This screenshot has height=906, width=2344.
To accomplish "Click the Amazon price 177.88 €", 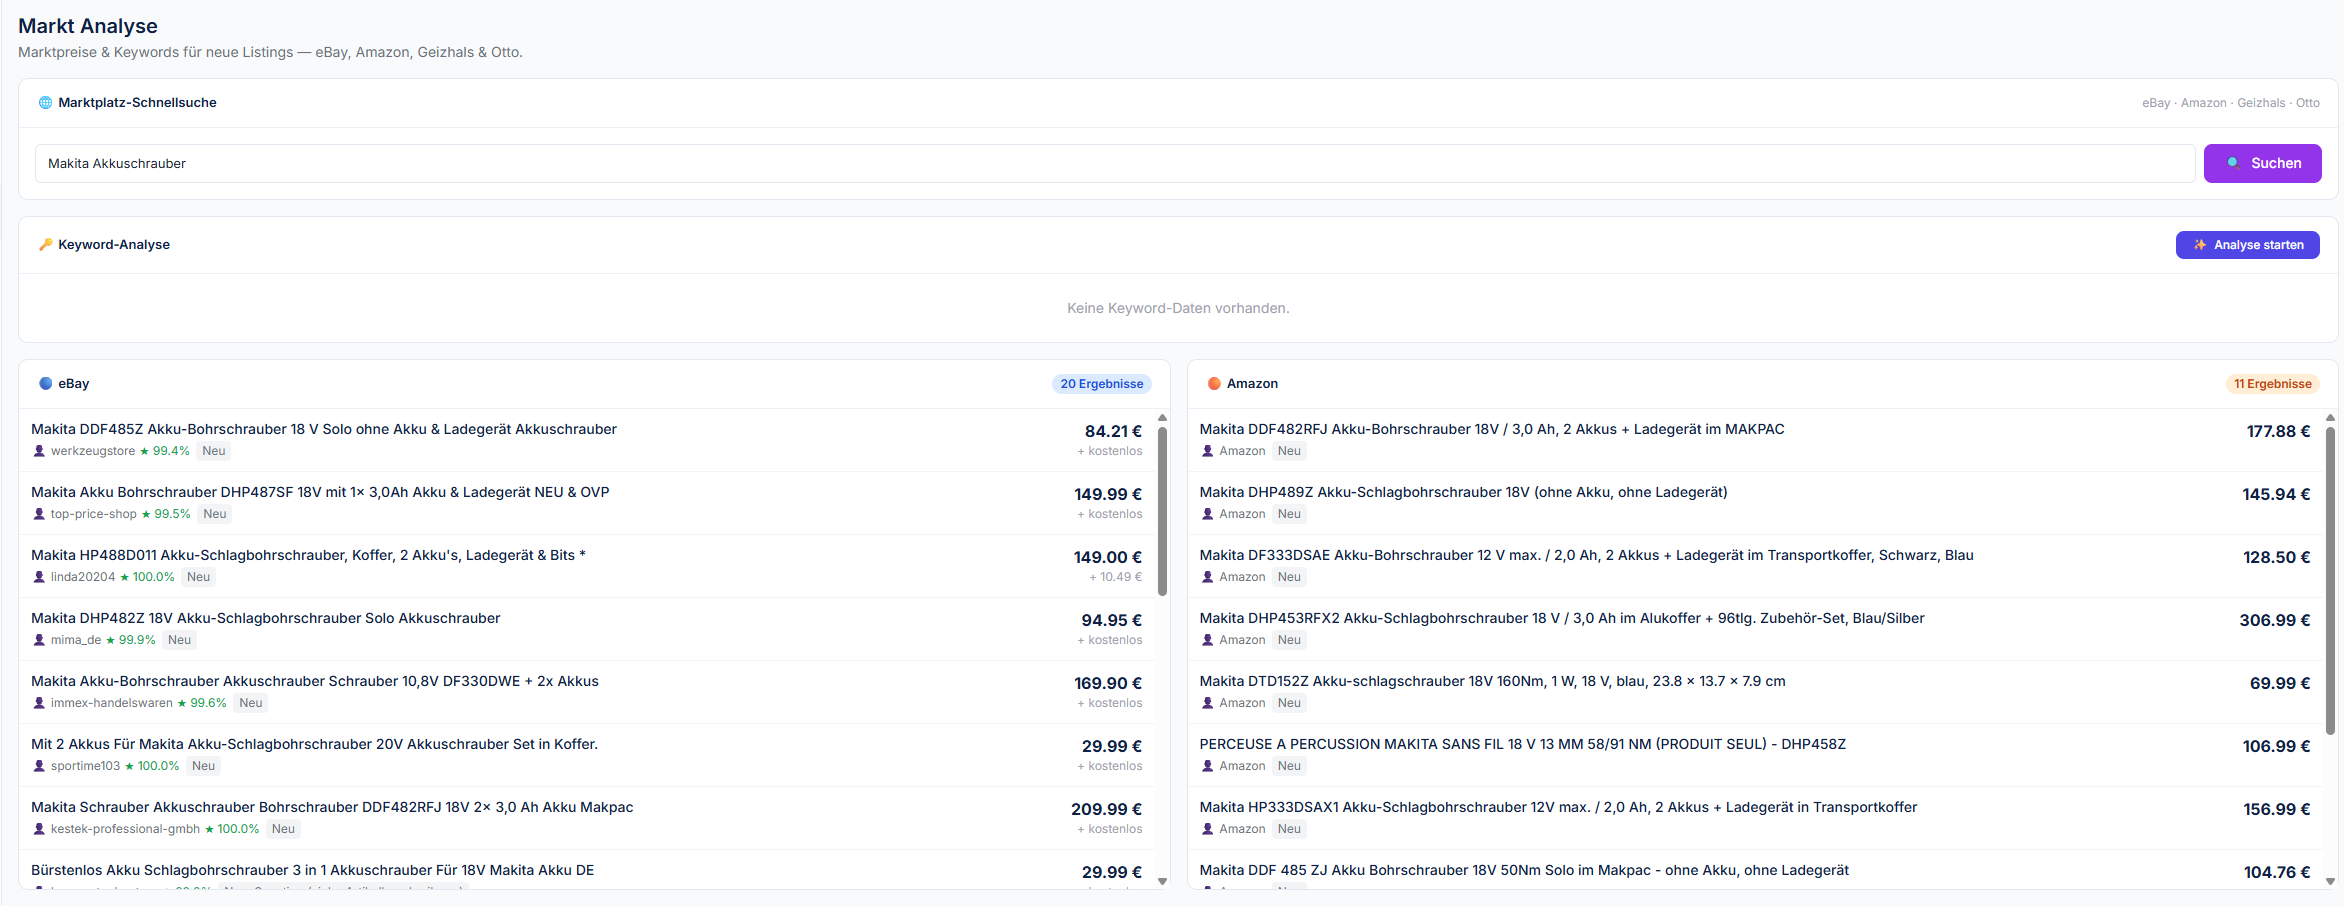I will (2278, 431).
